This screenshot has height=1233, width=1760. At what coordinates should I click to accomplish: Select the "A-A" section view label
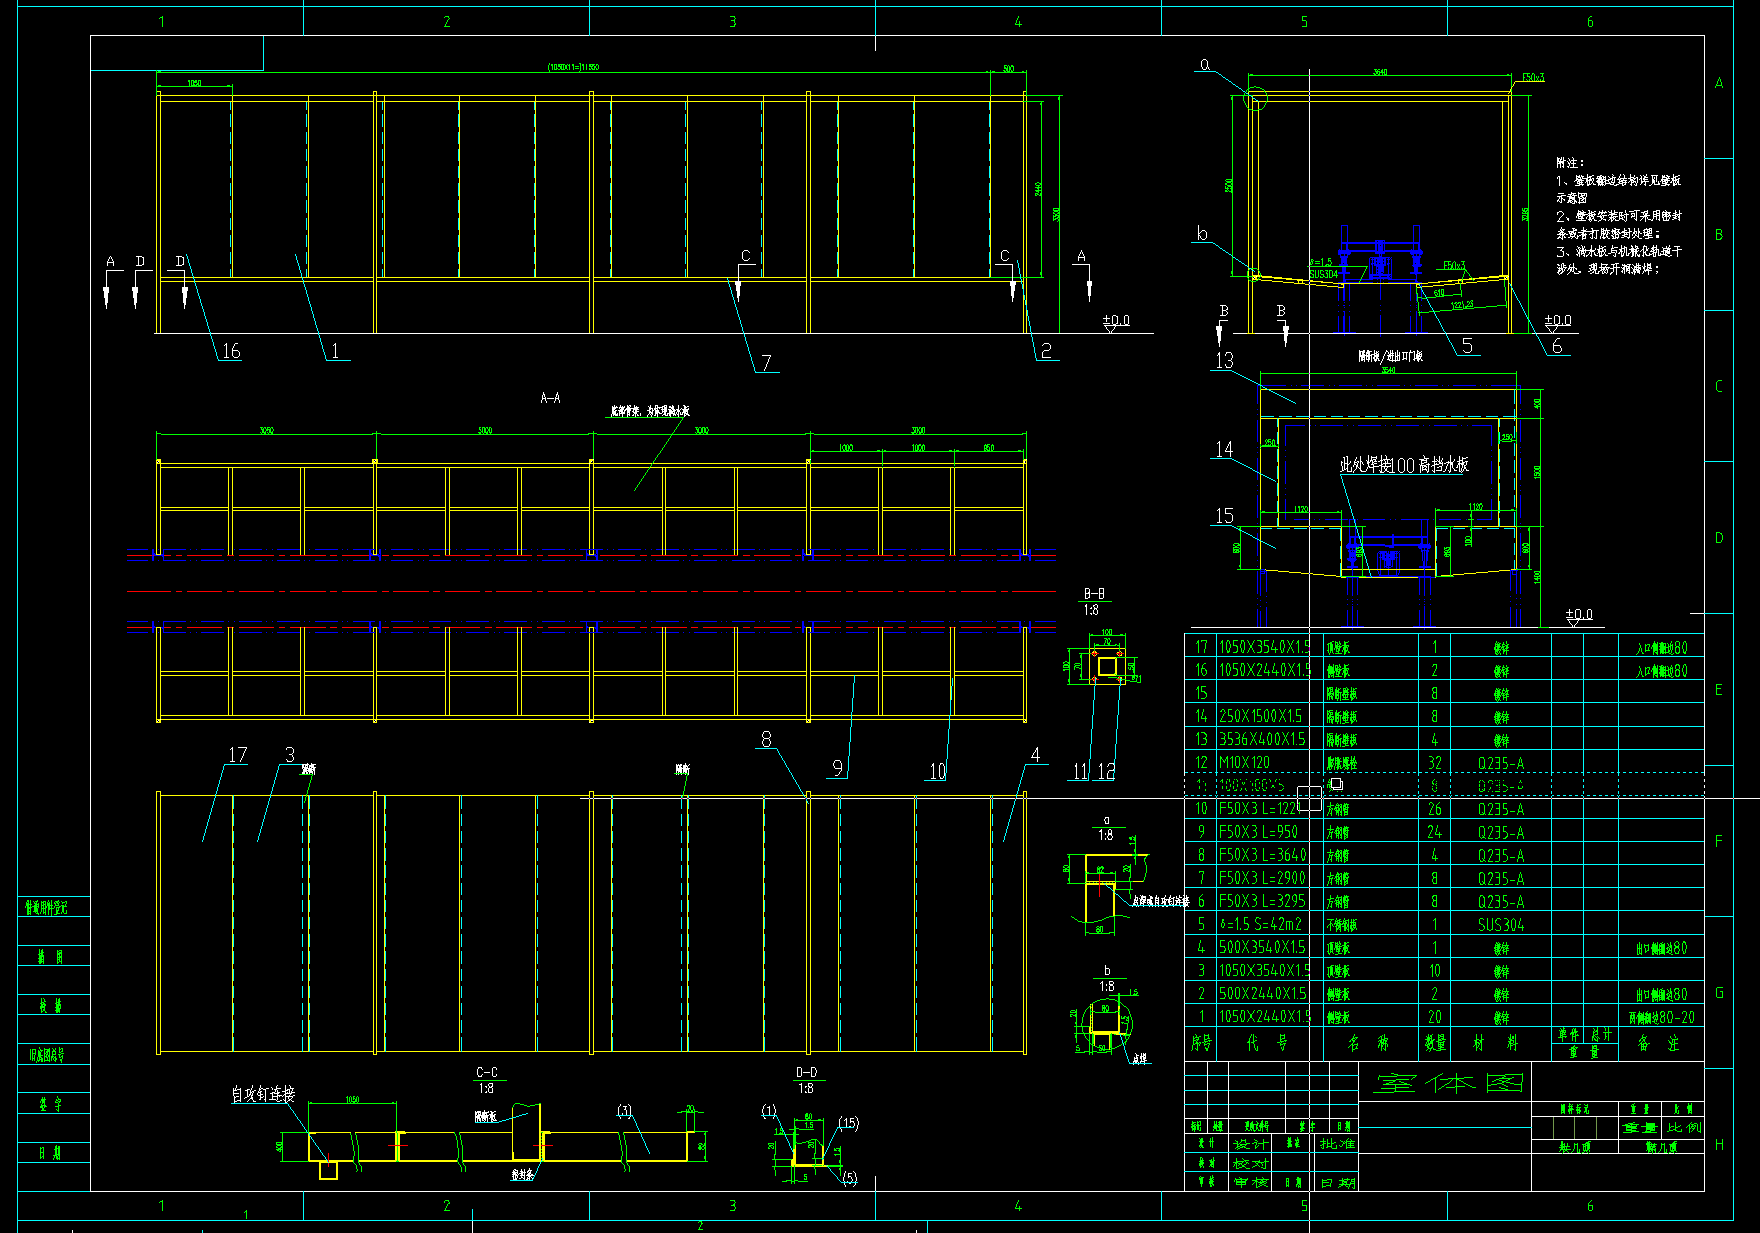coord(550,398)
